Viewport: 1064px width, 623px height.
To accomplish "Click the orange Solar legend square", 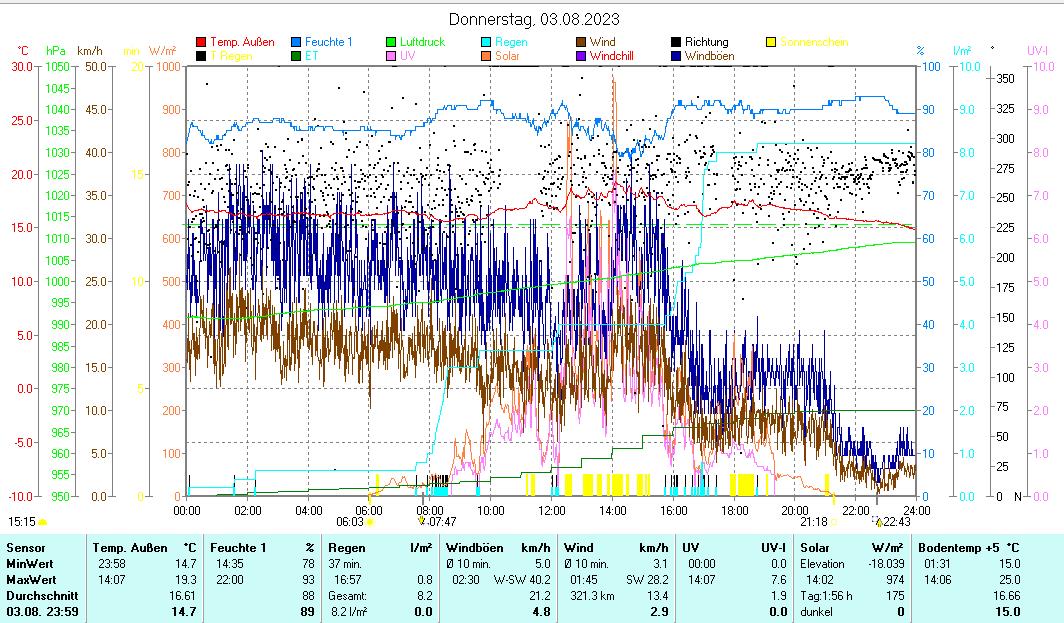I will (486, 56).
